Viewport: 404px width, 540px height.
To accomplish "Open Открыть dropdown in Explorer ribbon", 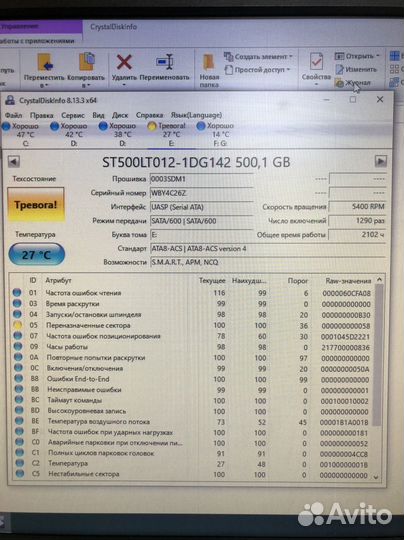I will (x=358, y=55).
